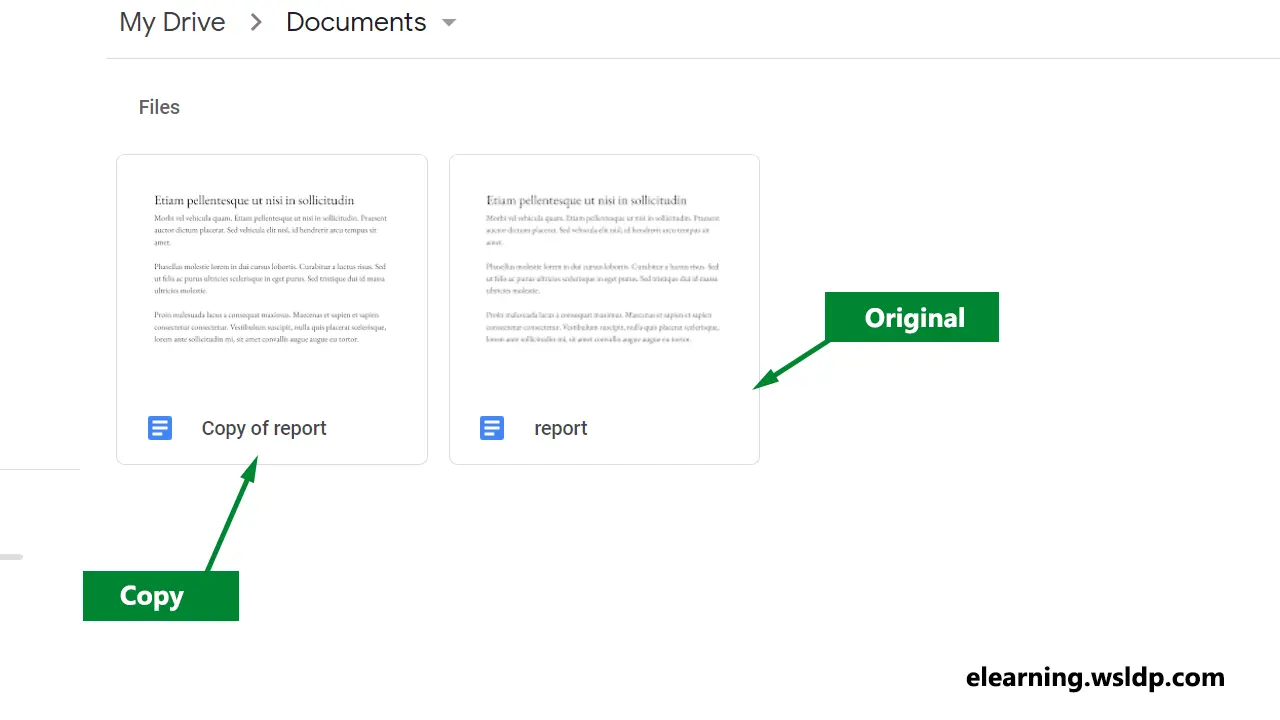Open the 'report' document thumbnail
Viewport: 1280px width, 720px height.
[x=604, y=275]
